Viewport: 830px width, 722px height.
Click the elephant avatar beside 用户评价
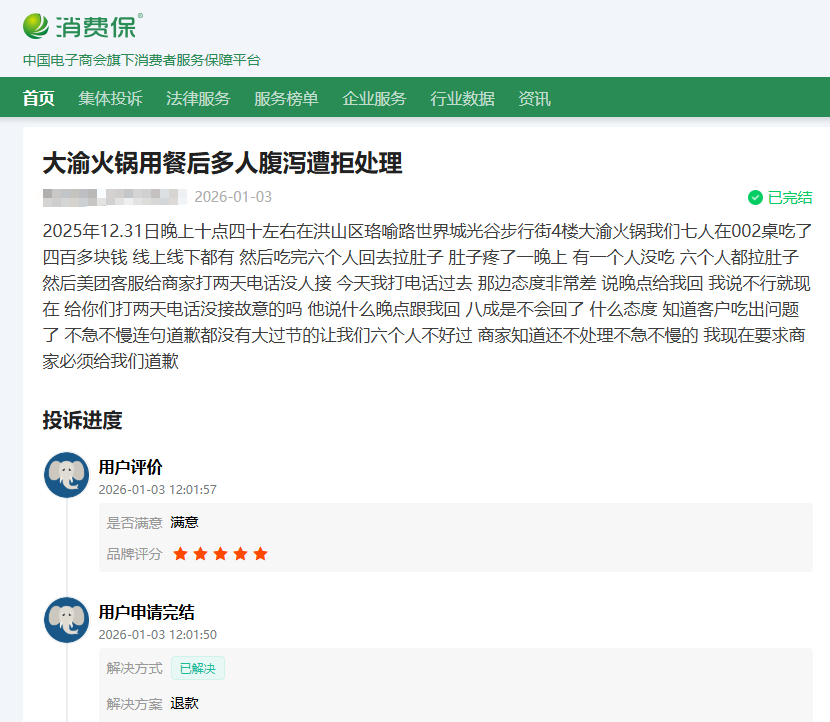(x=67, y=475)
